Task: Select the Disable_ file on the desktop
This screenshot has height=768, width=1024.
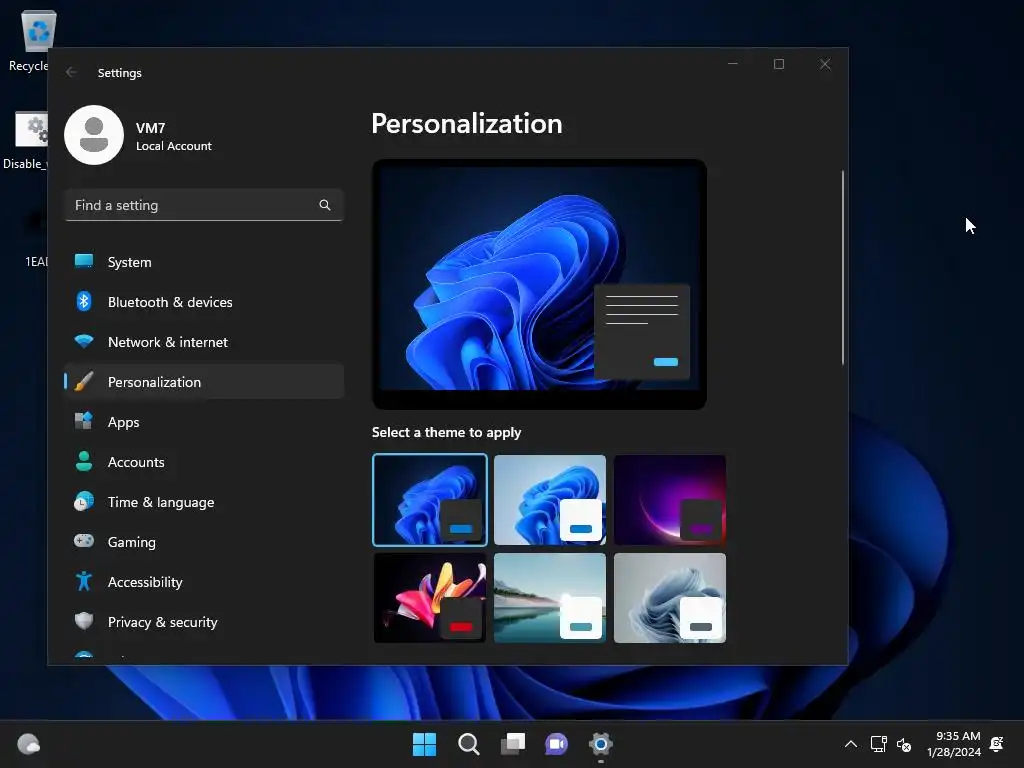Action: click(x=25, y=140)
